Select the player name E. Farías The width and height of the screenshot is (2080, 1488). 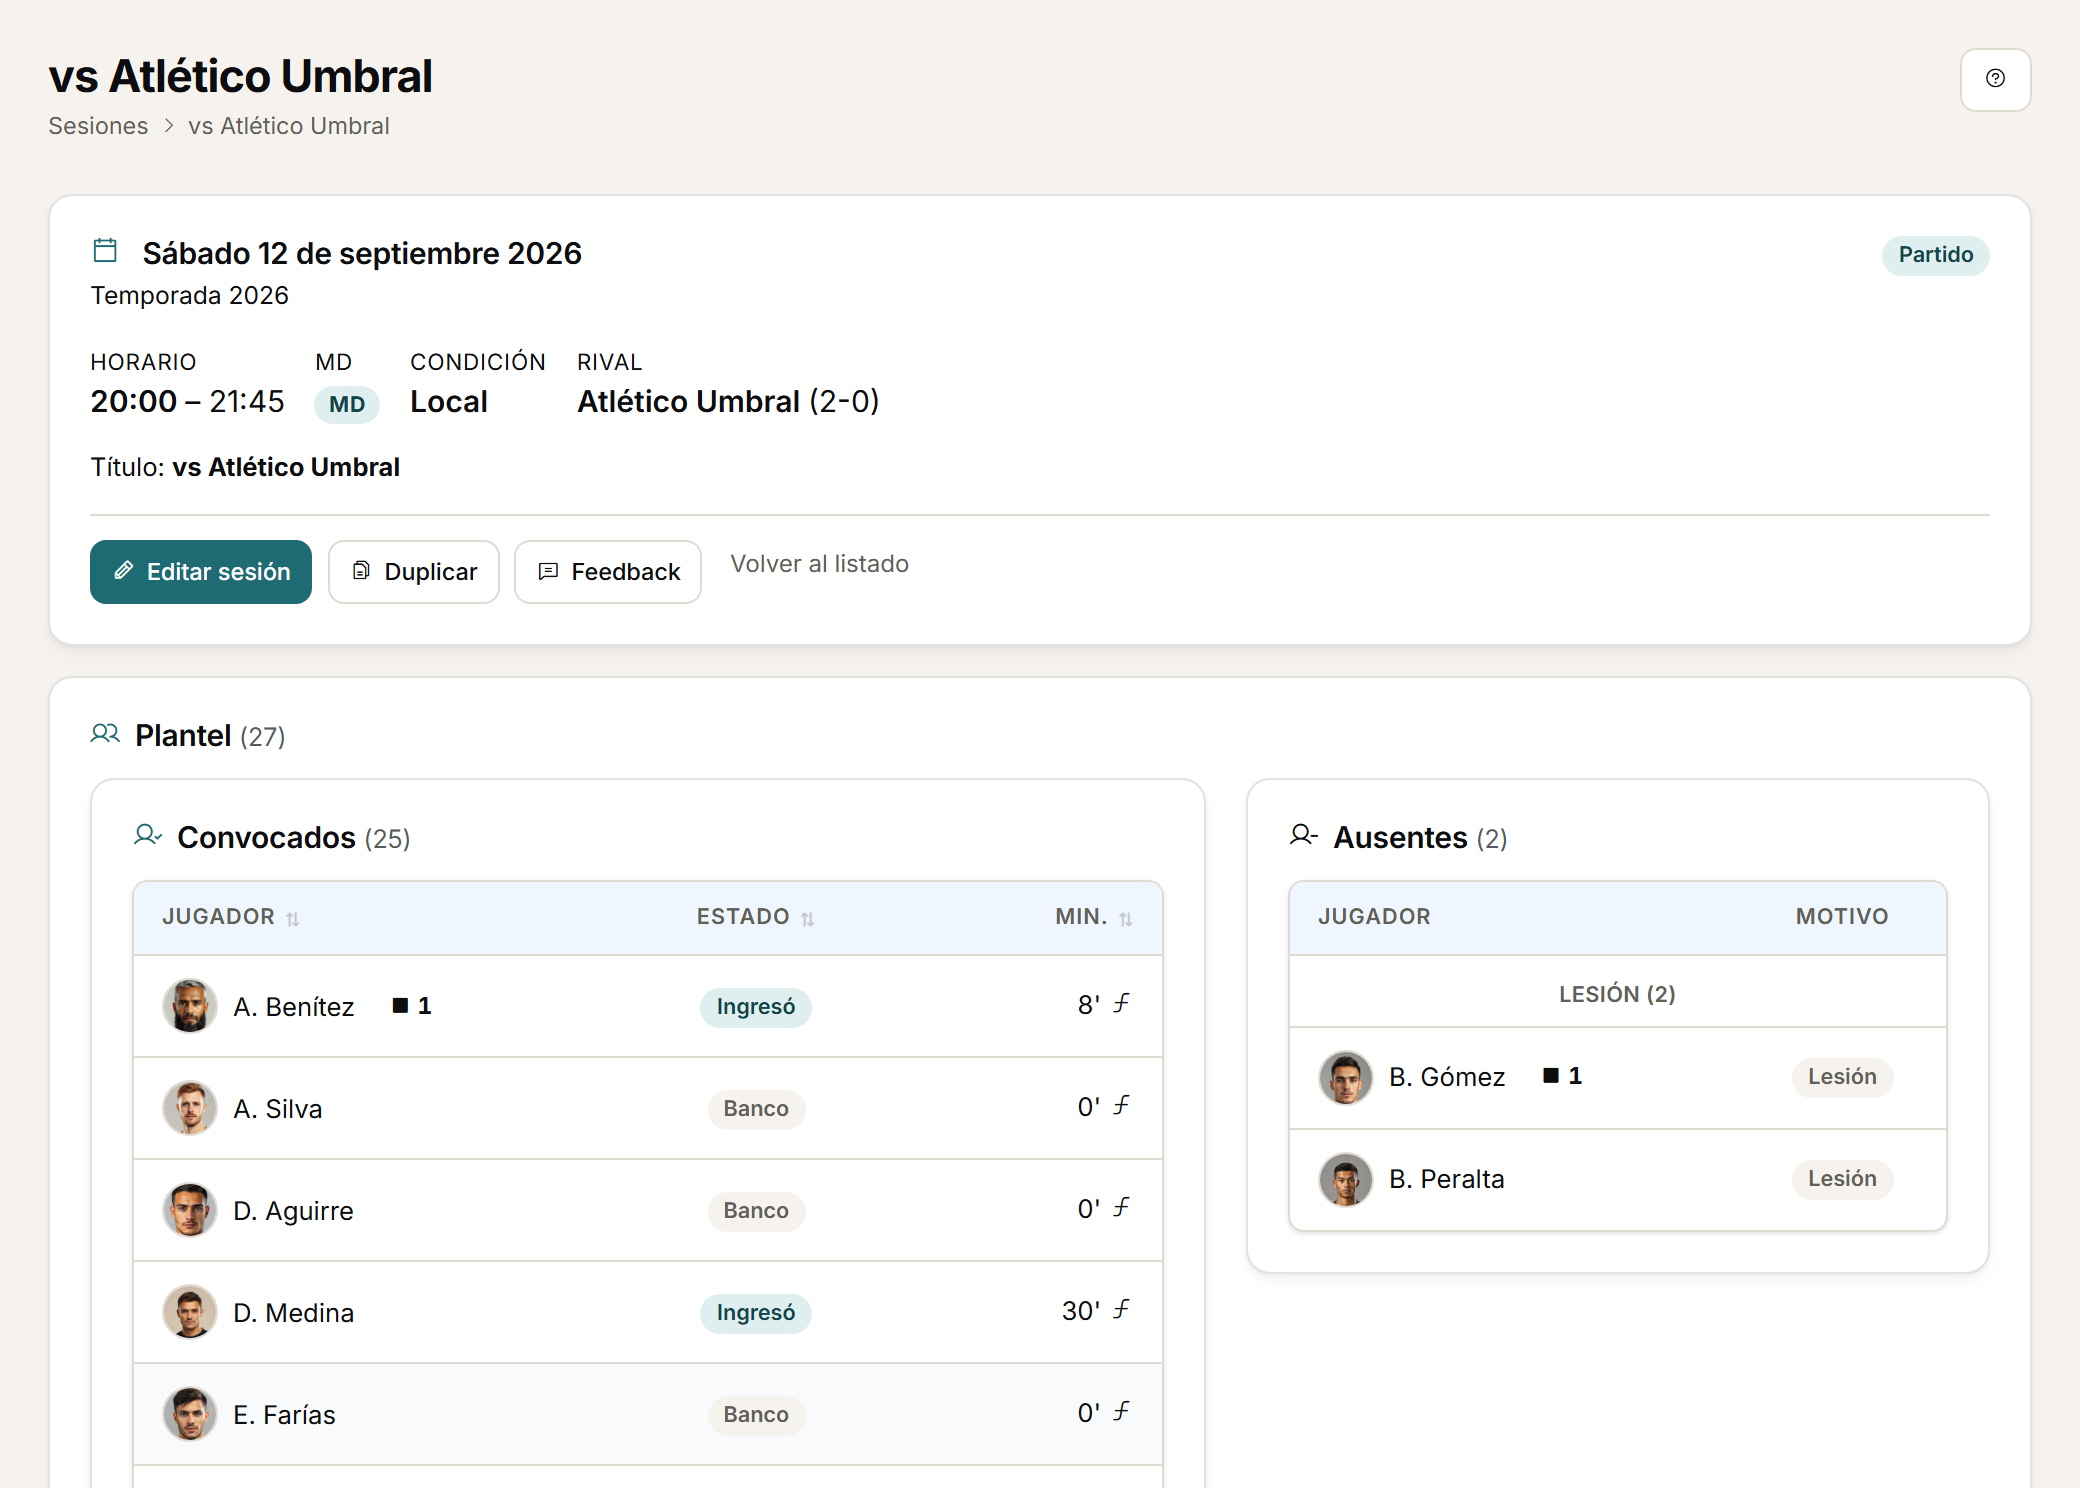[285, 1415]
